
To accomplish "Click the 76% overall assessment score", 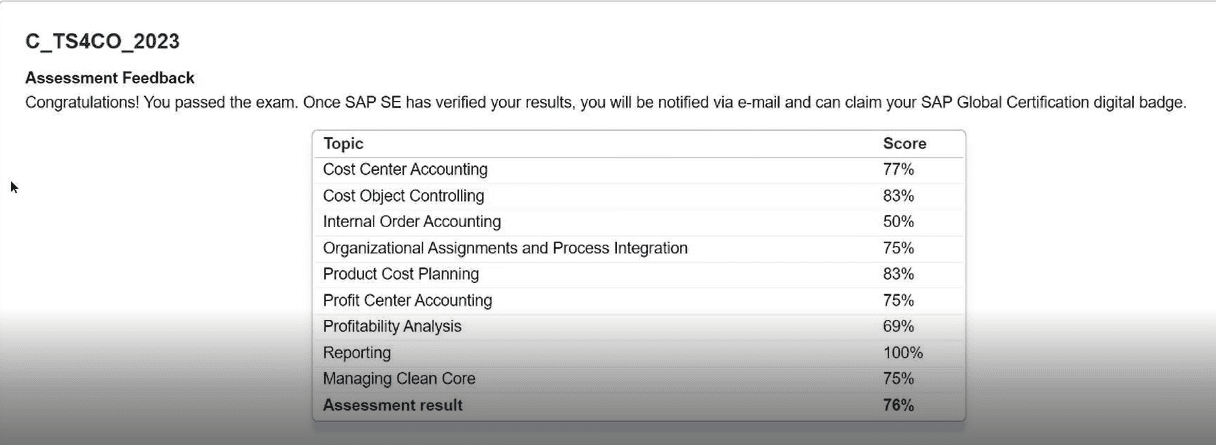I will click(898, 405).
